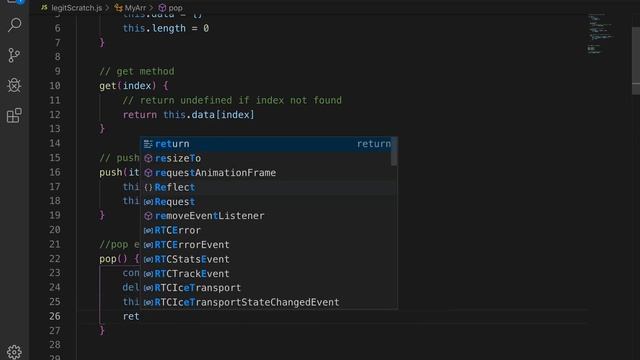Click the suggestion list scrollbar thumb
Viewport: 640px width, 360px height.
pos(394,151)
